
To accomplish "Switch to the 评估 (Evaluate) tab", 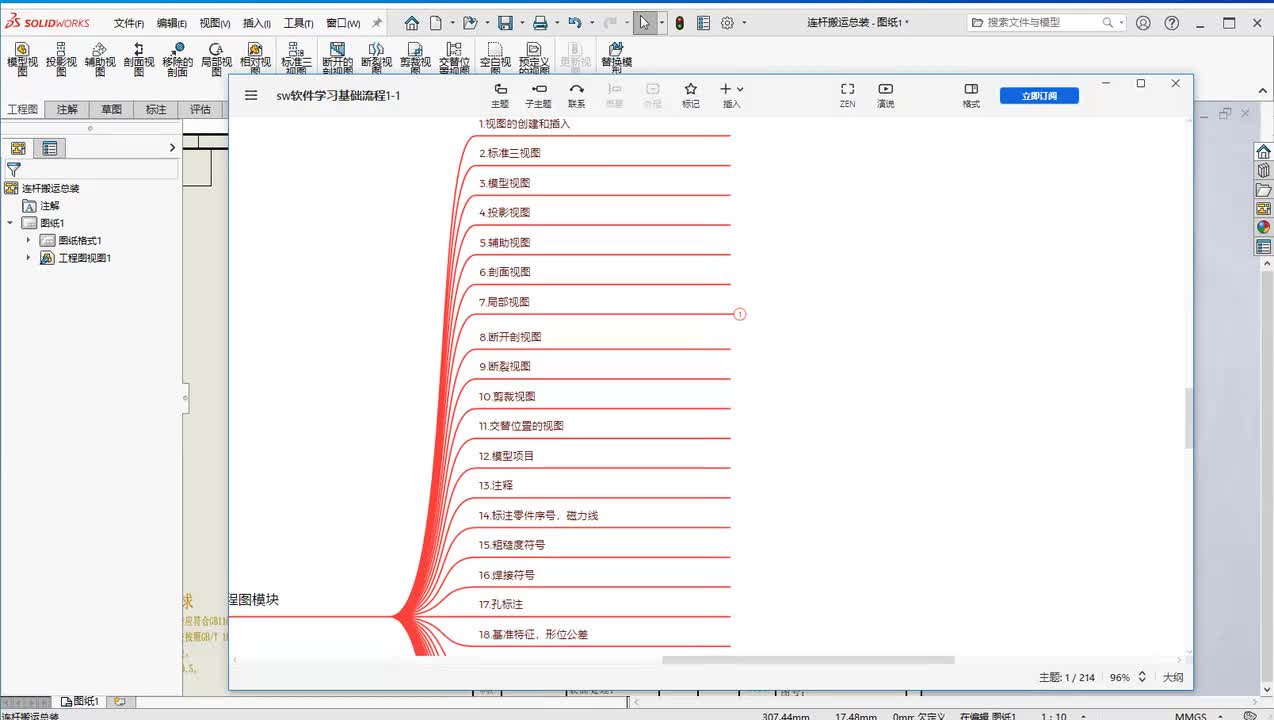I will tap(200, 110).
